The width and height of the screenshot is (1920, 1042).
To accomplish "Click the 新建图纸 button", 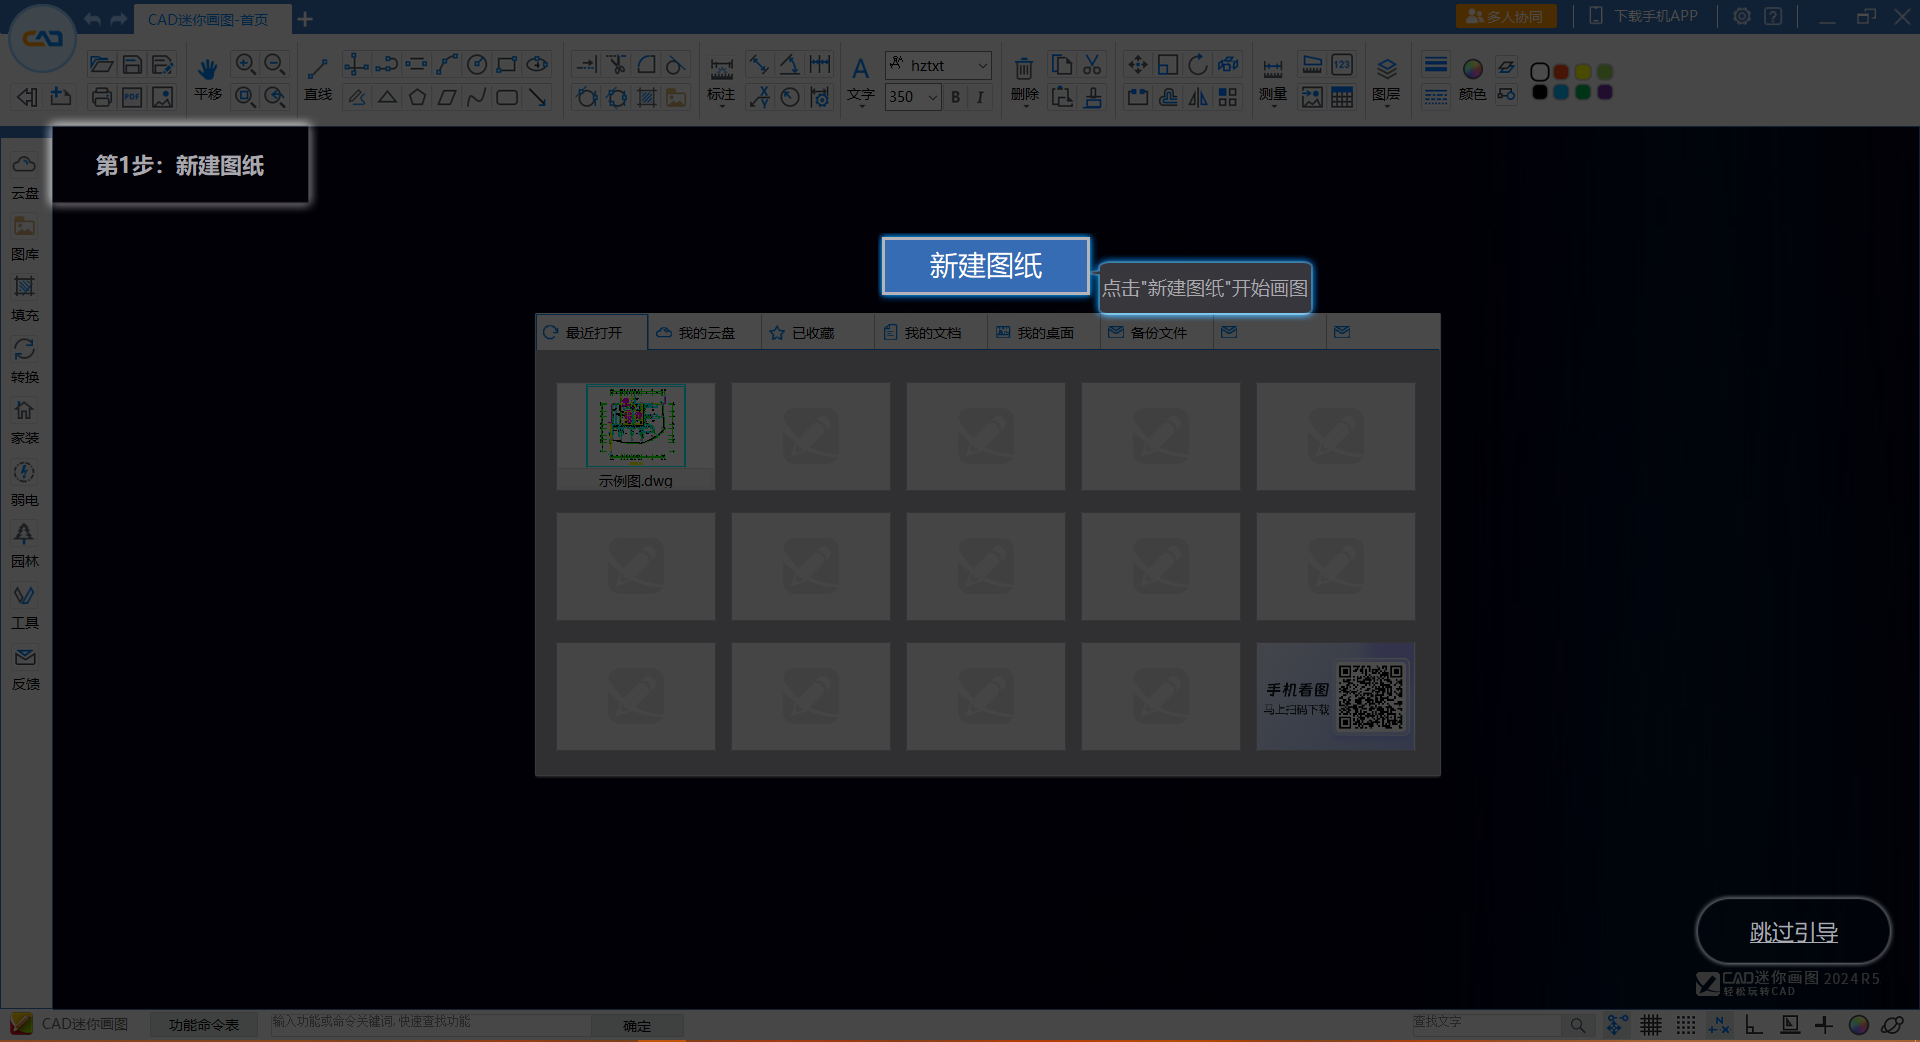I will [985, 266].
